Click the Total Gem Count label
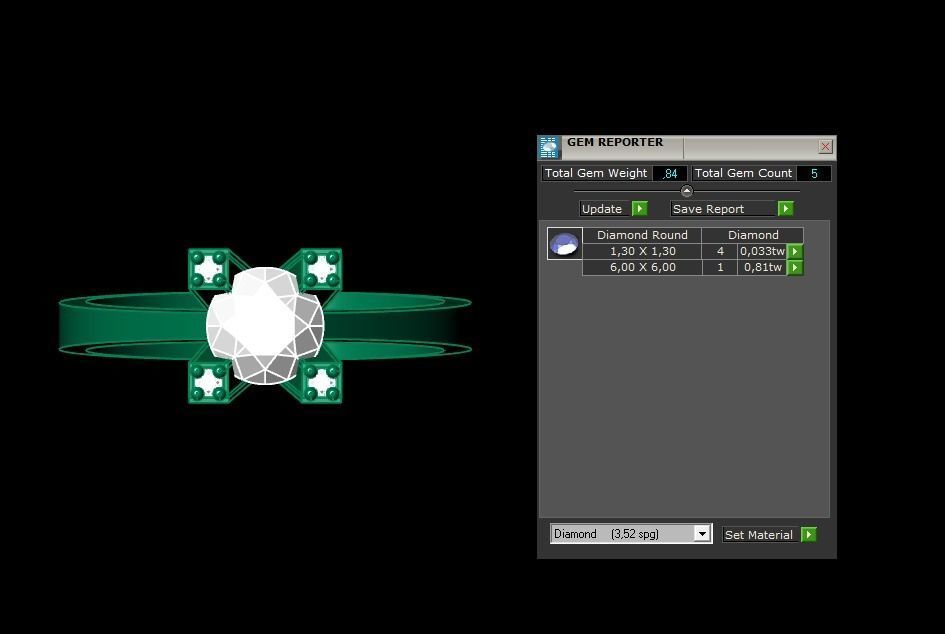Viewport: 945px width, 634px height. (x=743, y=173)
